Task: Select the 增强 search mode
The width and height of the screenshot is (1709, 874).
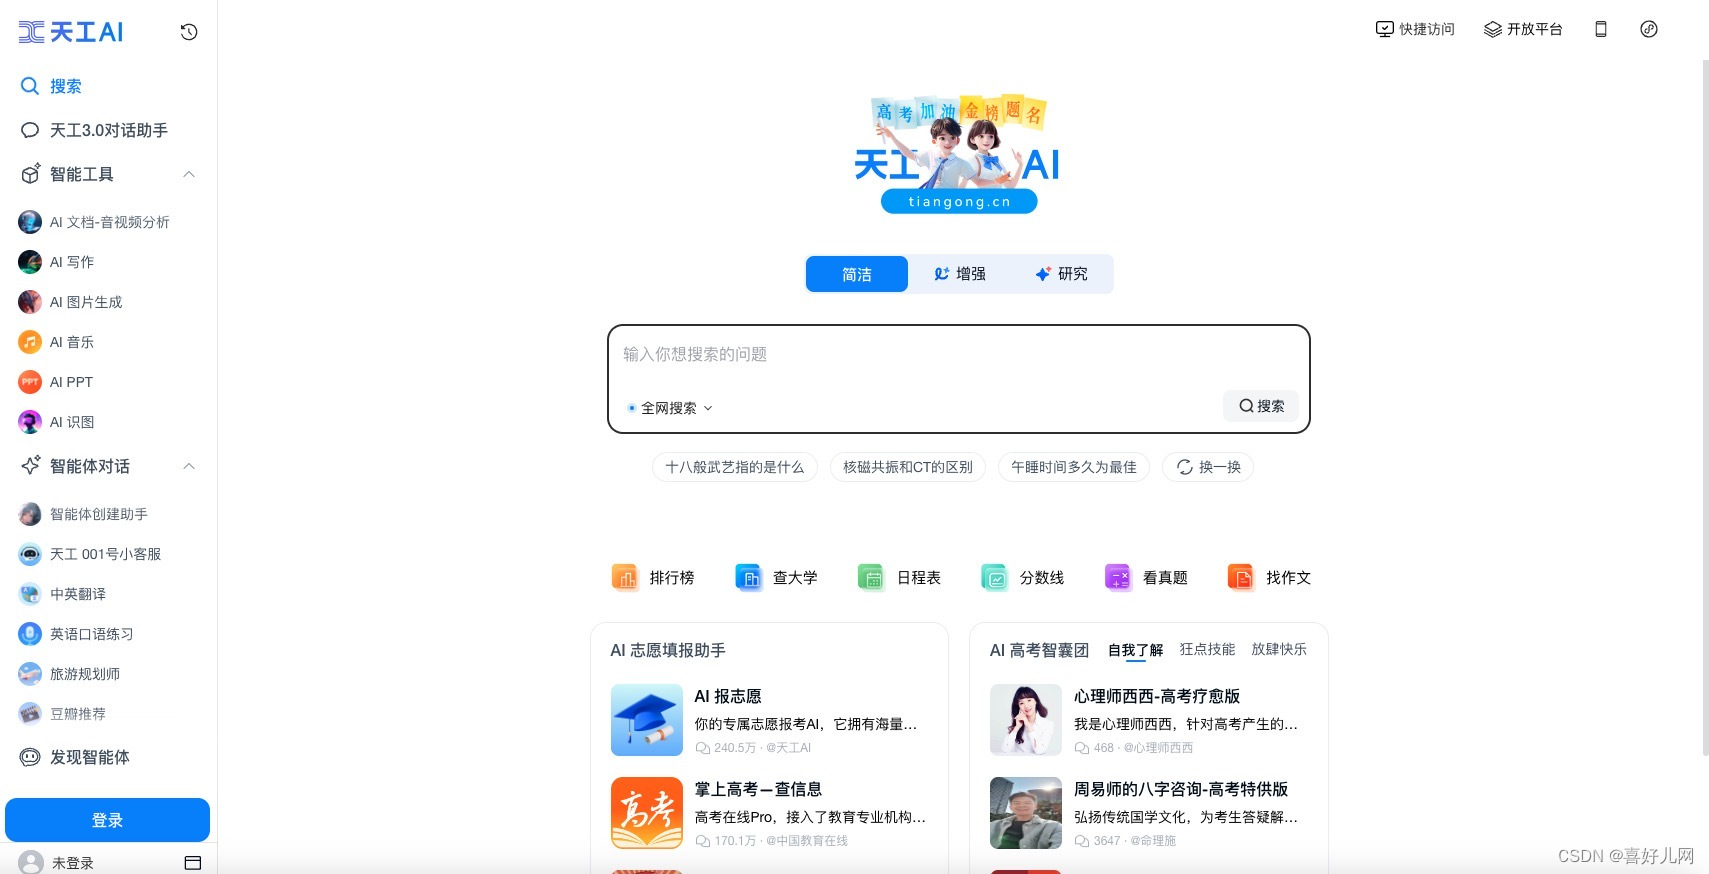Action: [960, 274]
